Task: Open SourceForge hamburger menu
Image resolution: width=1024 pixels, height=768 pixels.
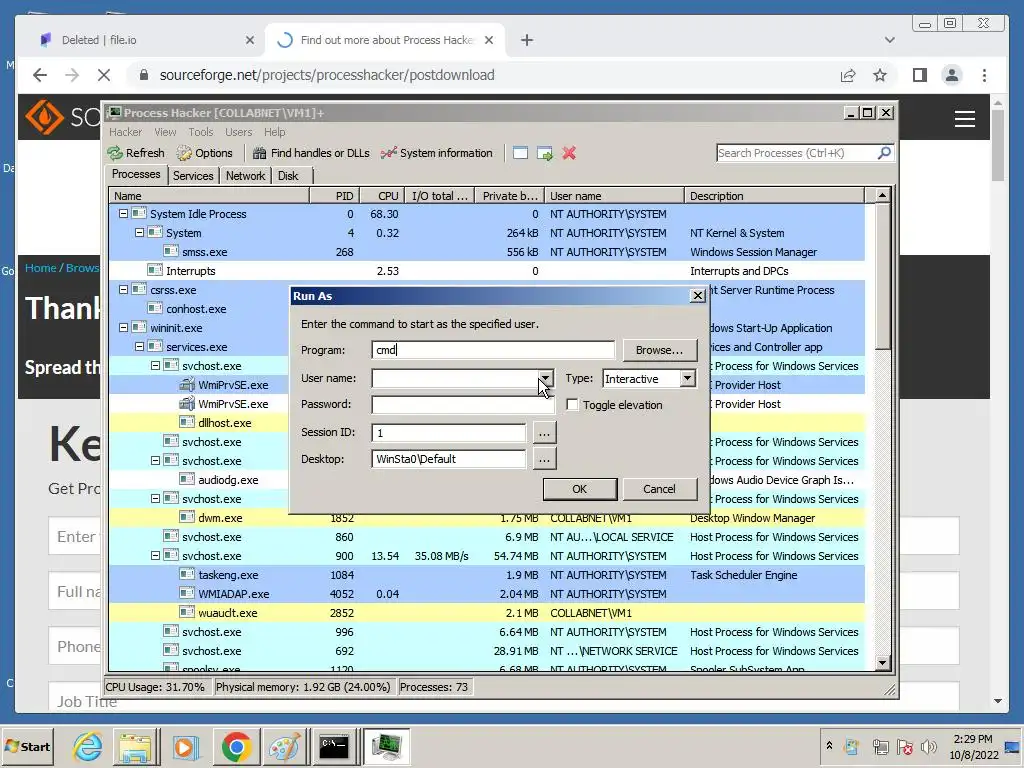Action: pos(965,119)
